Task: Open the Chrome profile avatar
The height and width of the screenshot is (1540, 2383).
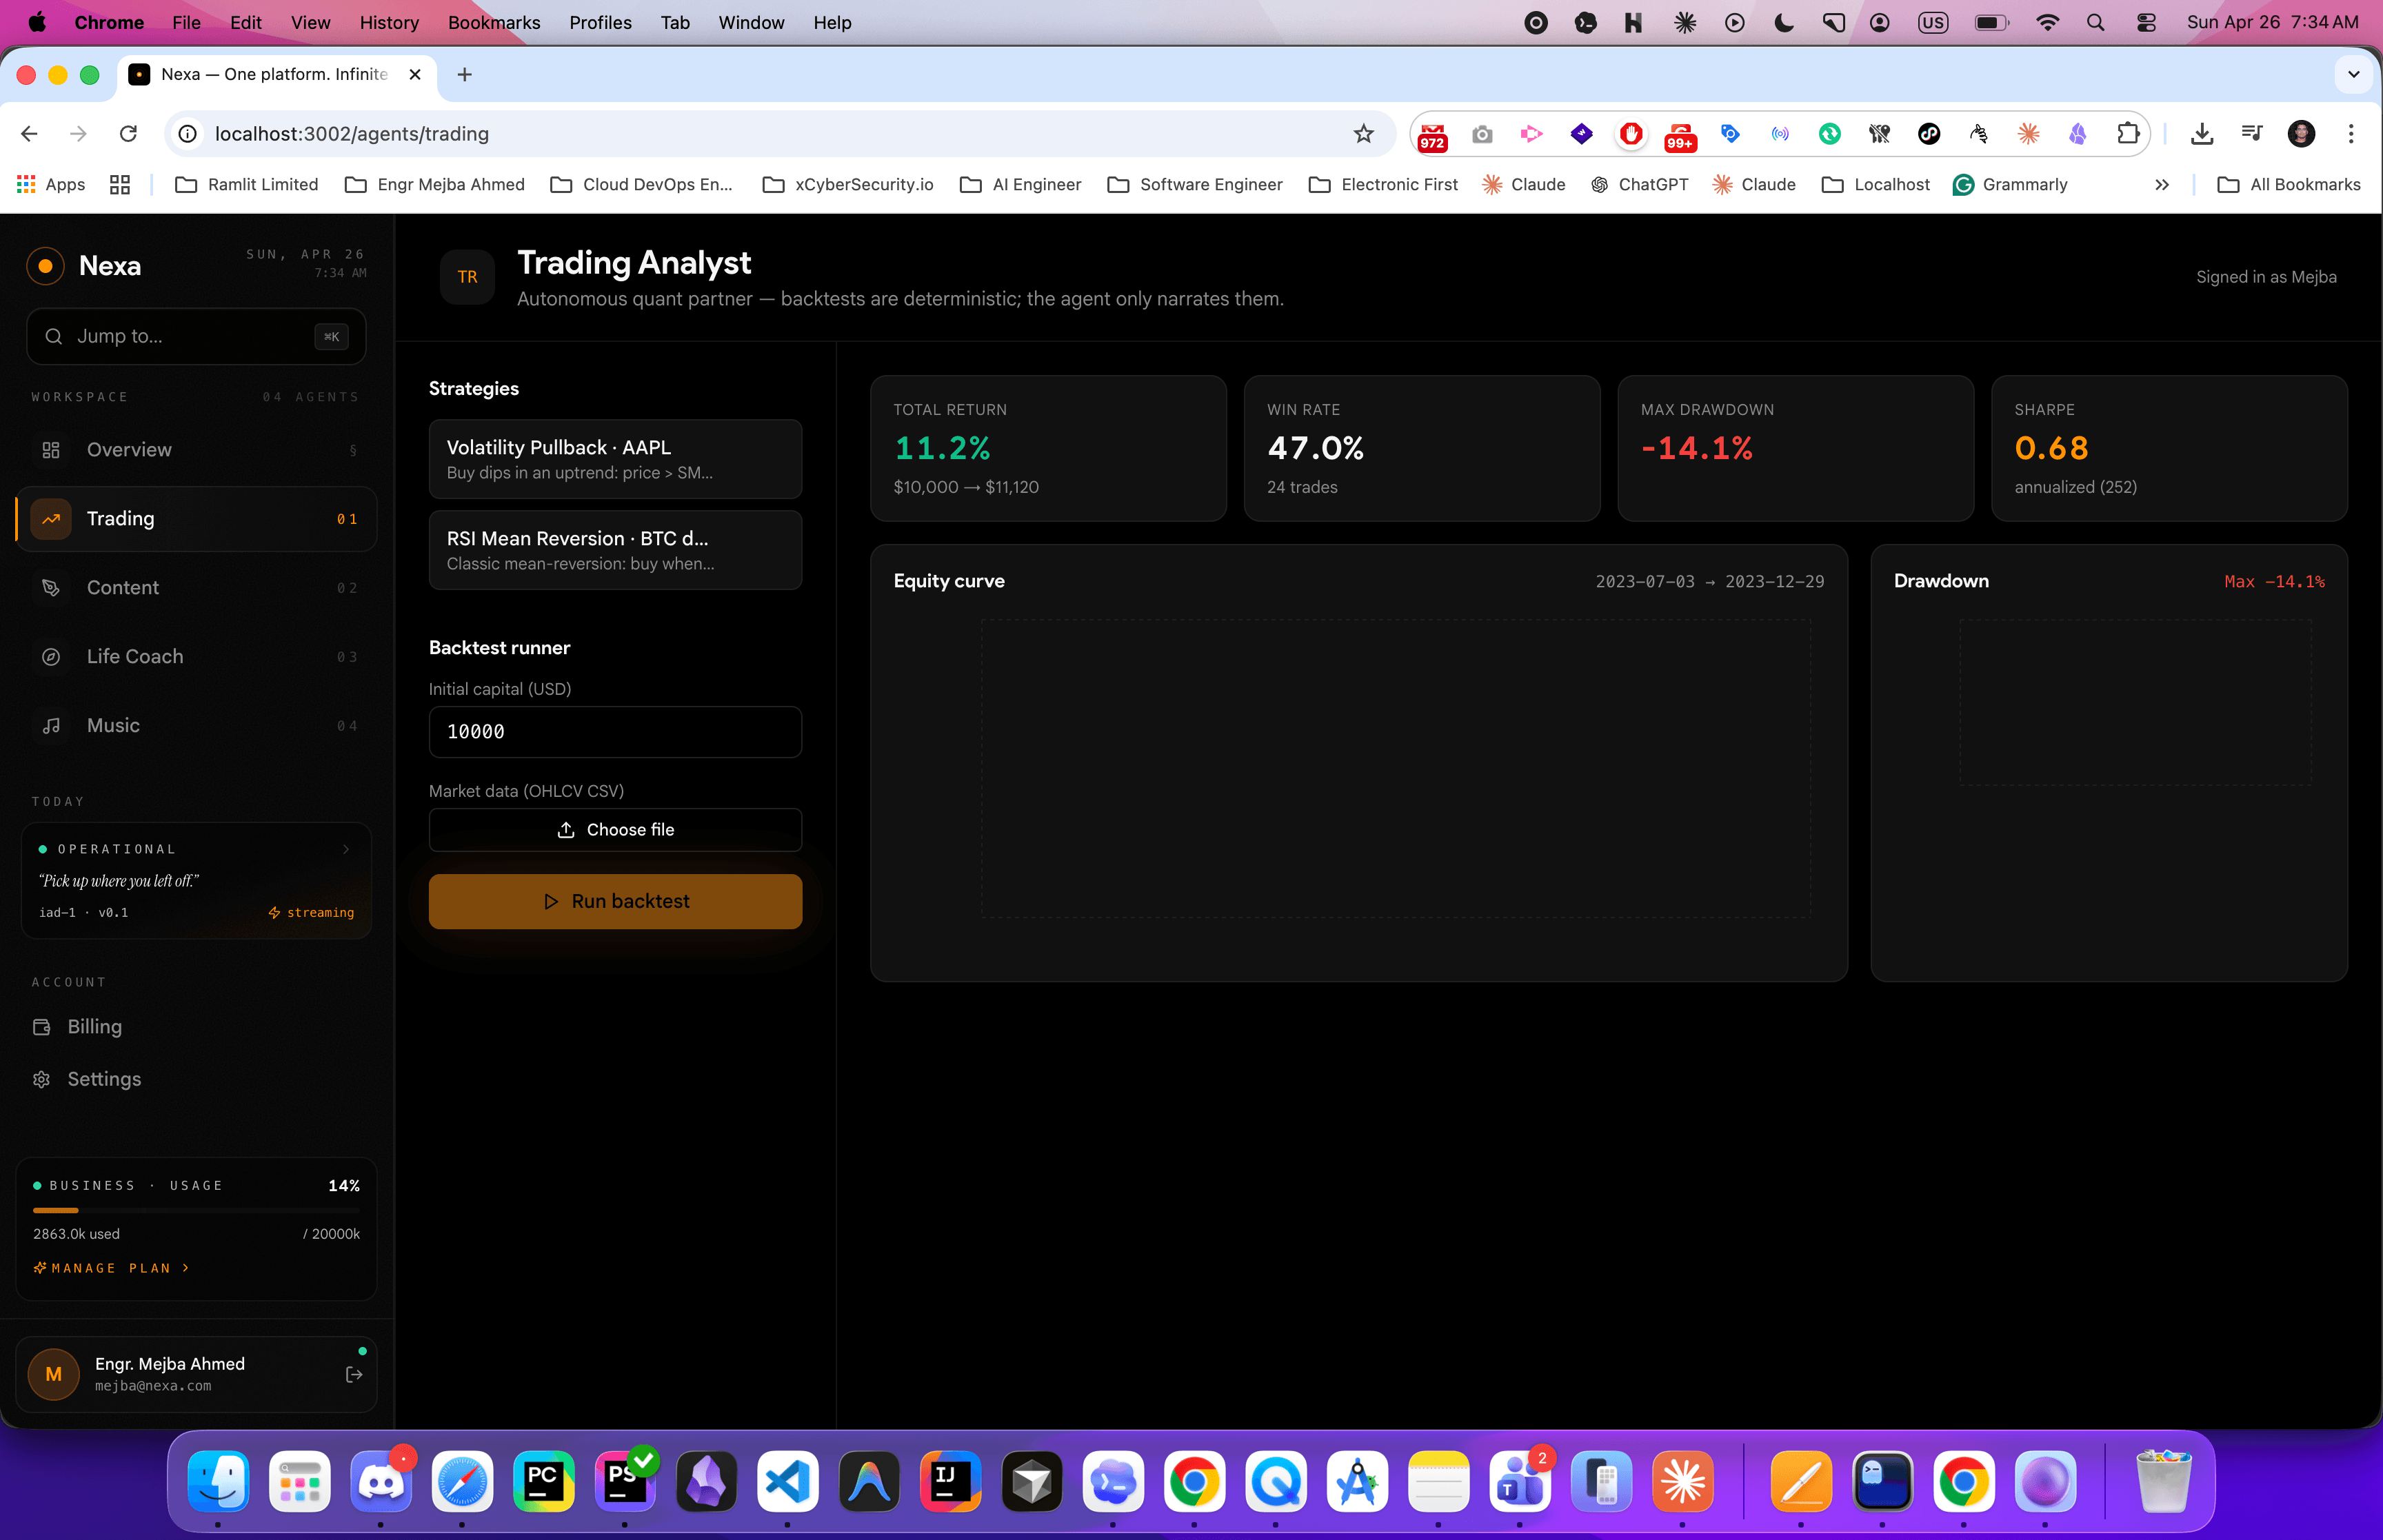Action: point(2301,134)
